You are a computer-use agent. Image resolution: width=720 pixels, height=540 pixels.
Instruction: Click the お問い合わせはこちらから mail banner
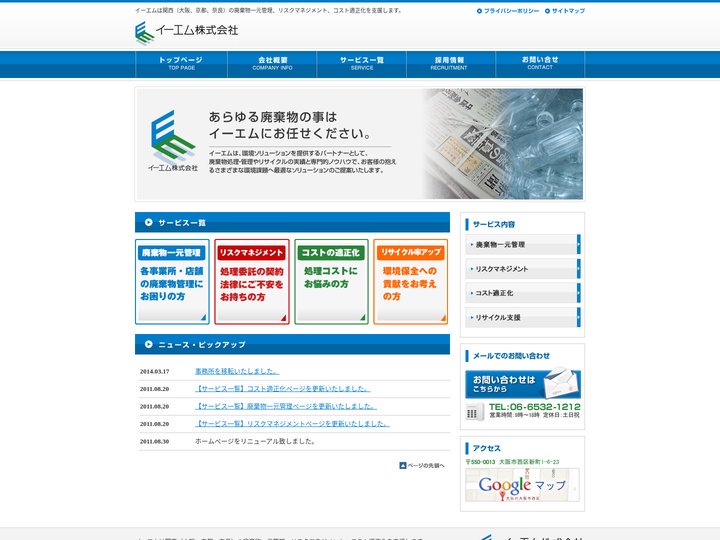tap(523, 384)
